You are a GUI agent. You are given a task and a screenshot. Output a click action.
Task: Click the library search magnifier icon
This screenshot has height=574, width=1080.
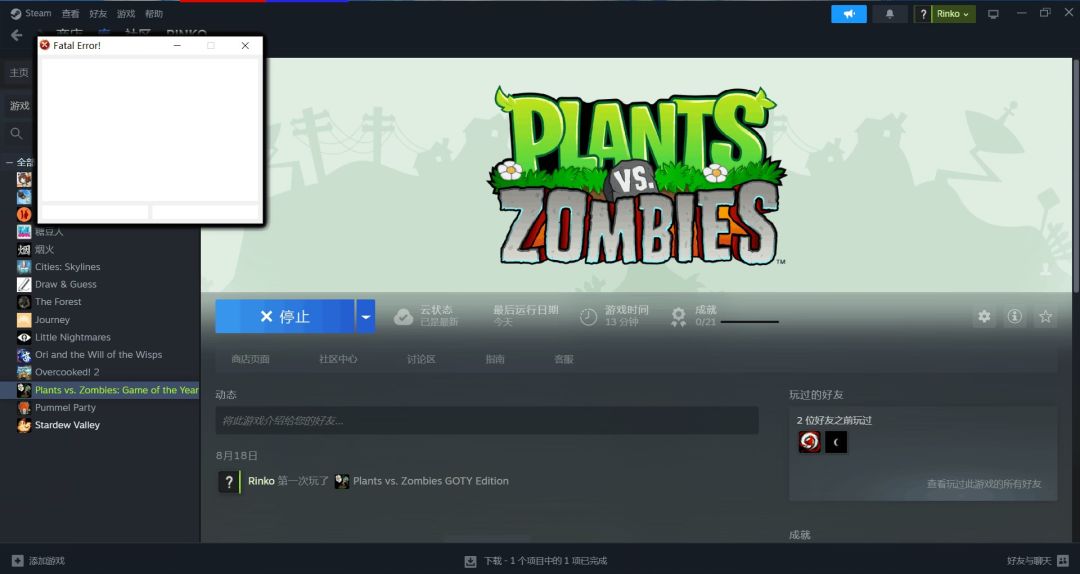17,134
